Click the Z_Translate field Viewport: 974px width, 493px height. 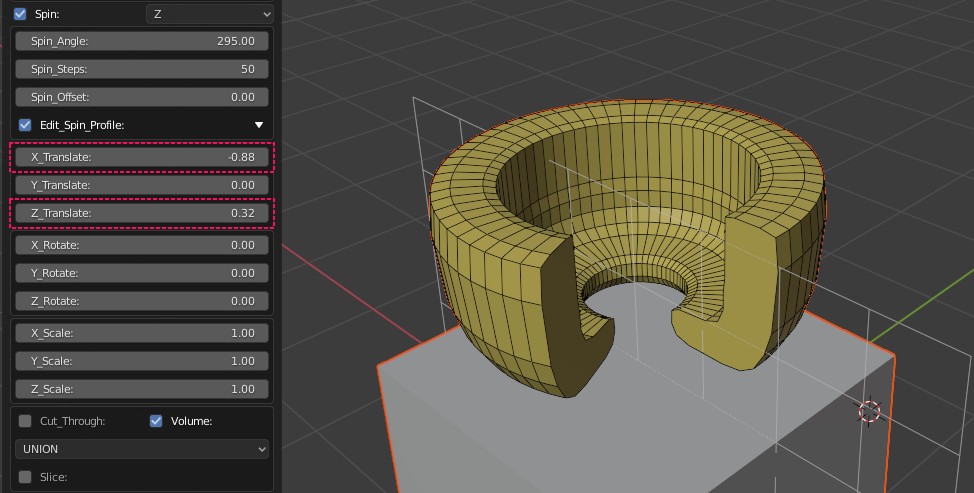pyautogui.click(x=142, y=213)
